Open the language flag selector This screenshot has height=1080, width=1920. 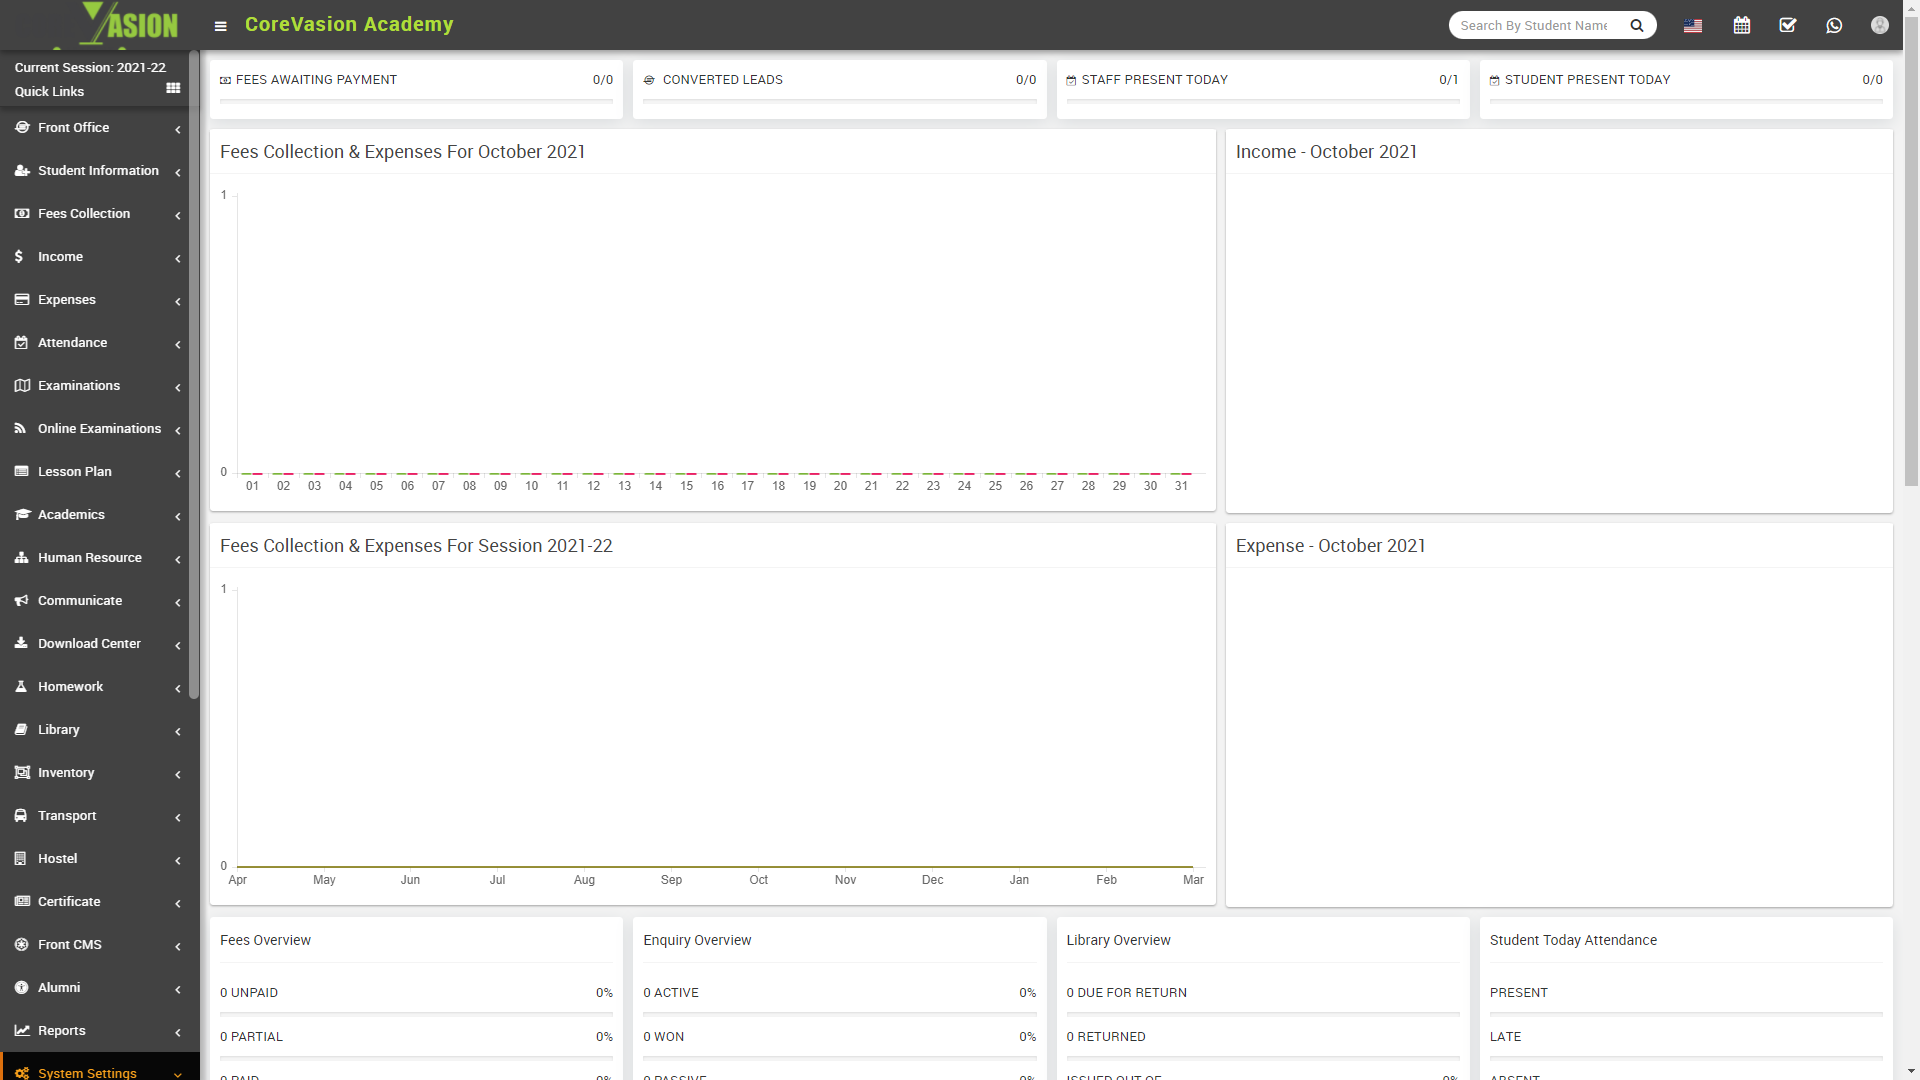click(1693, 26)
